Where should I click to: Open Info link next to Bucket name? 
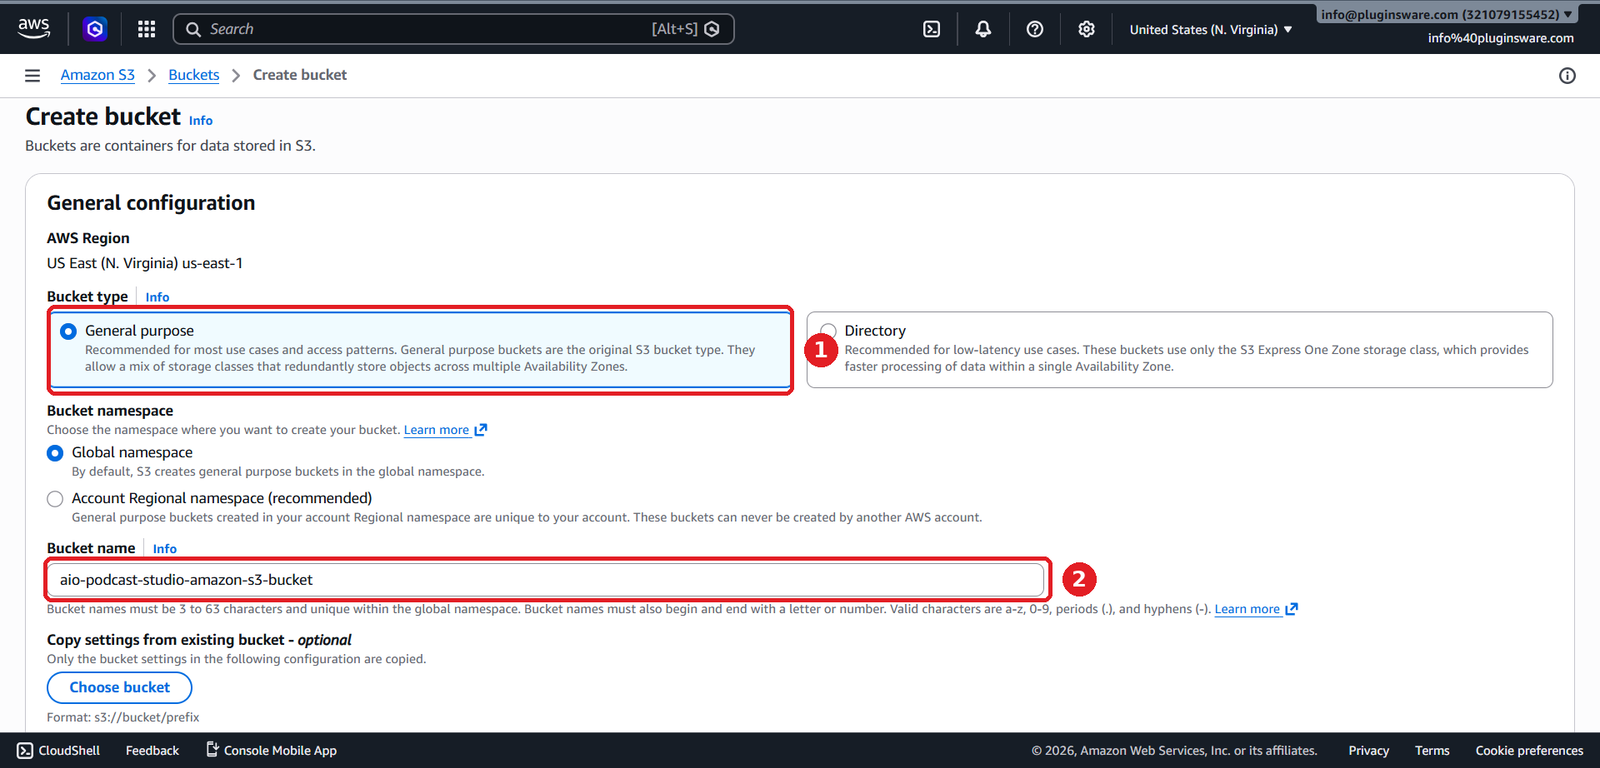(x=165, y=549)
